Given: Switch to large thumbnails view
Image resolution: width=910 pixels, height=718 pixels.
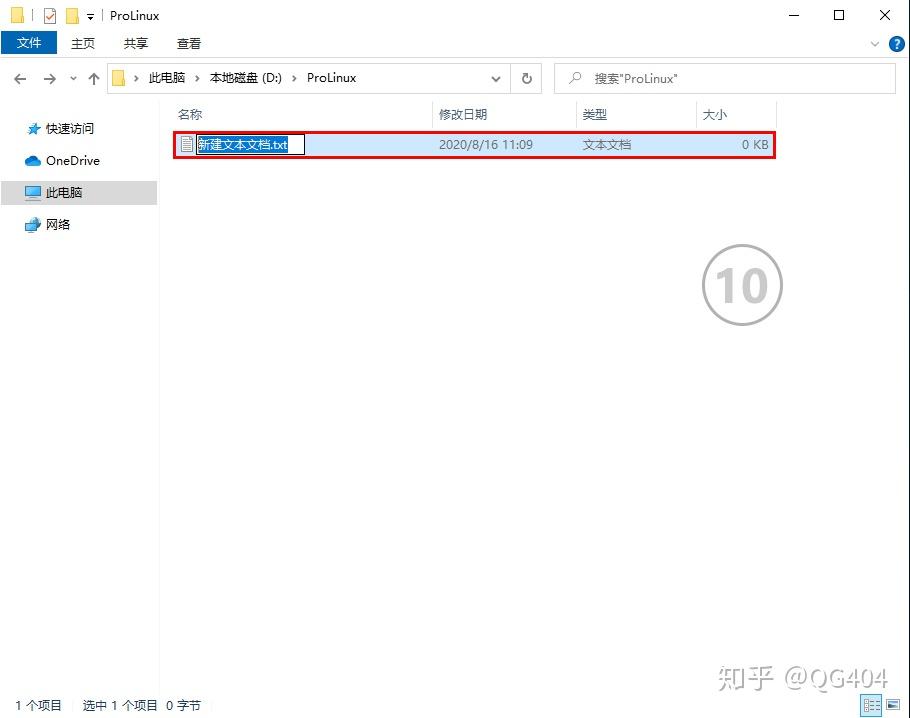Looking at the screenshot, I should pyautogui.click(x=891, y=705).
